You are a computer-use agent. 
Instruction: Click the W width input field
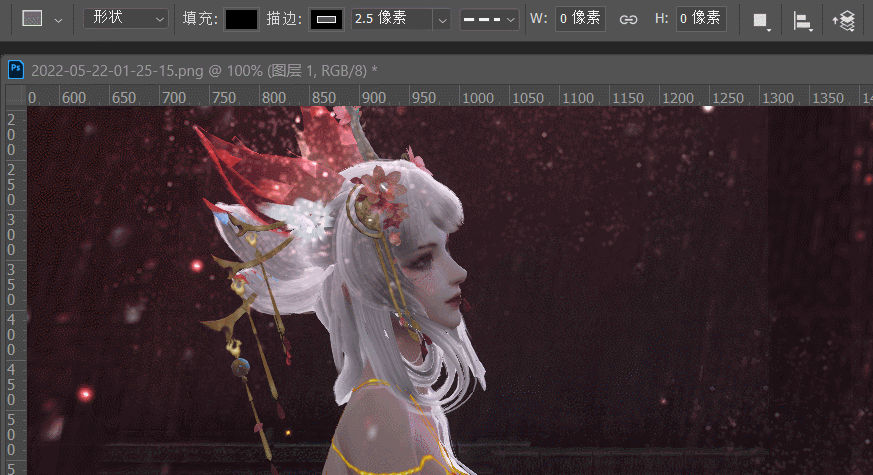click(x=580, y=19)
